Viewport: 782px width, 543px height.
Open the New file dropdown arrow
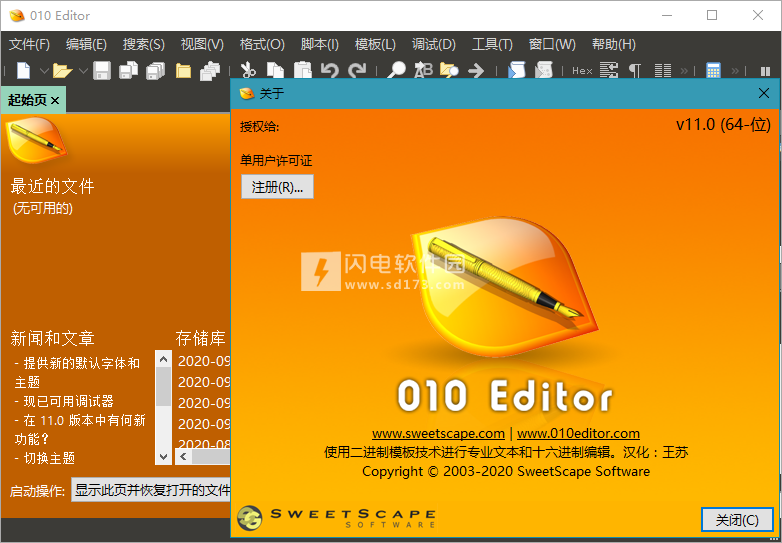pyautogui.click(x=44, y=71)
